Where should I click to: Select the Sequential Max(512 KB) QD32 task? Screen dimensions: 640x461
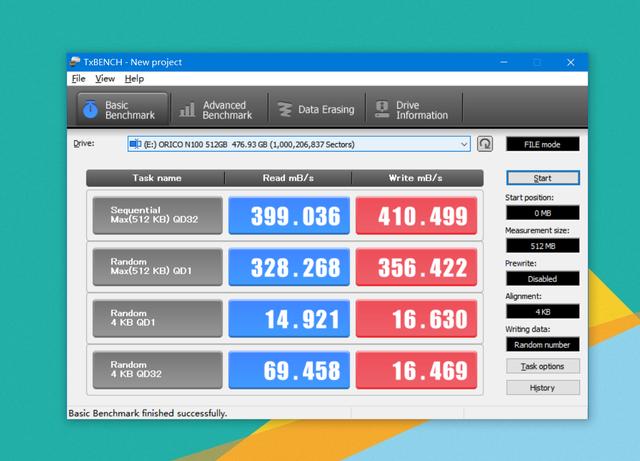pyautogui.click(x=157, y=214)
